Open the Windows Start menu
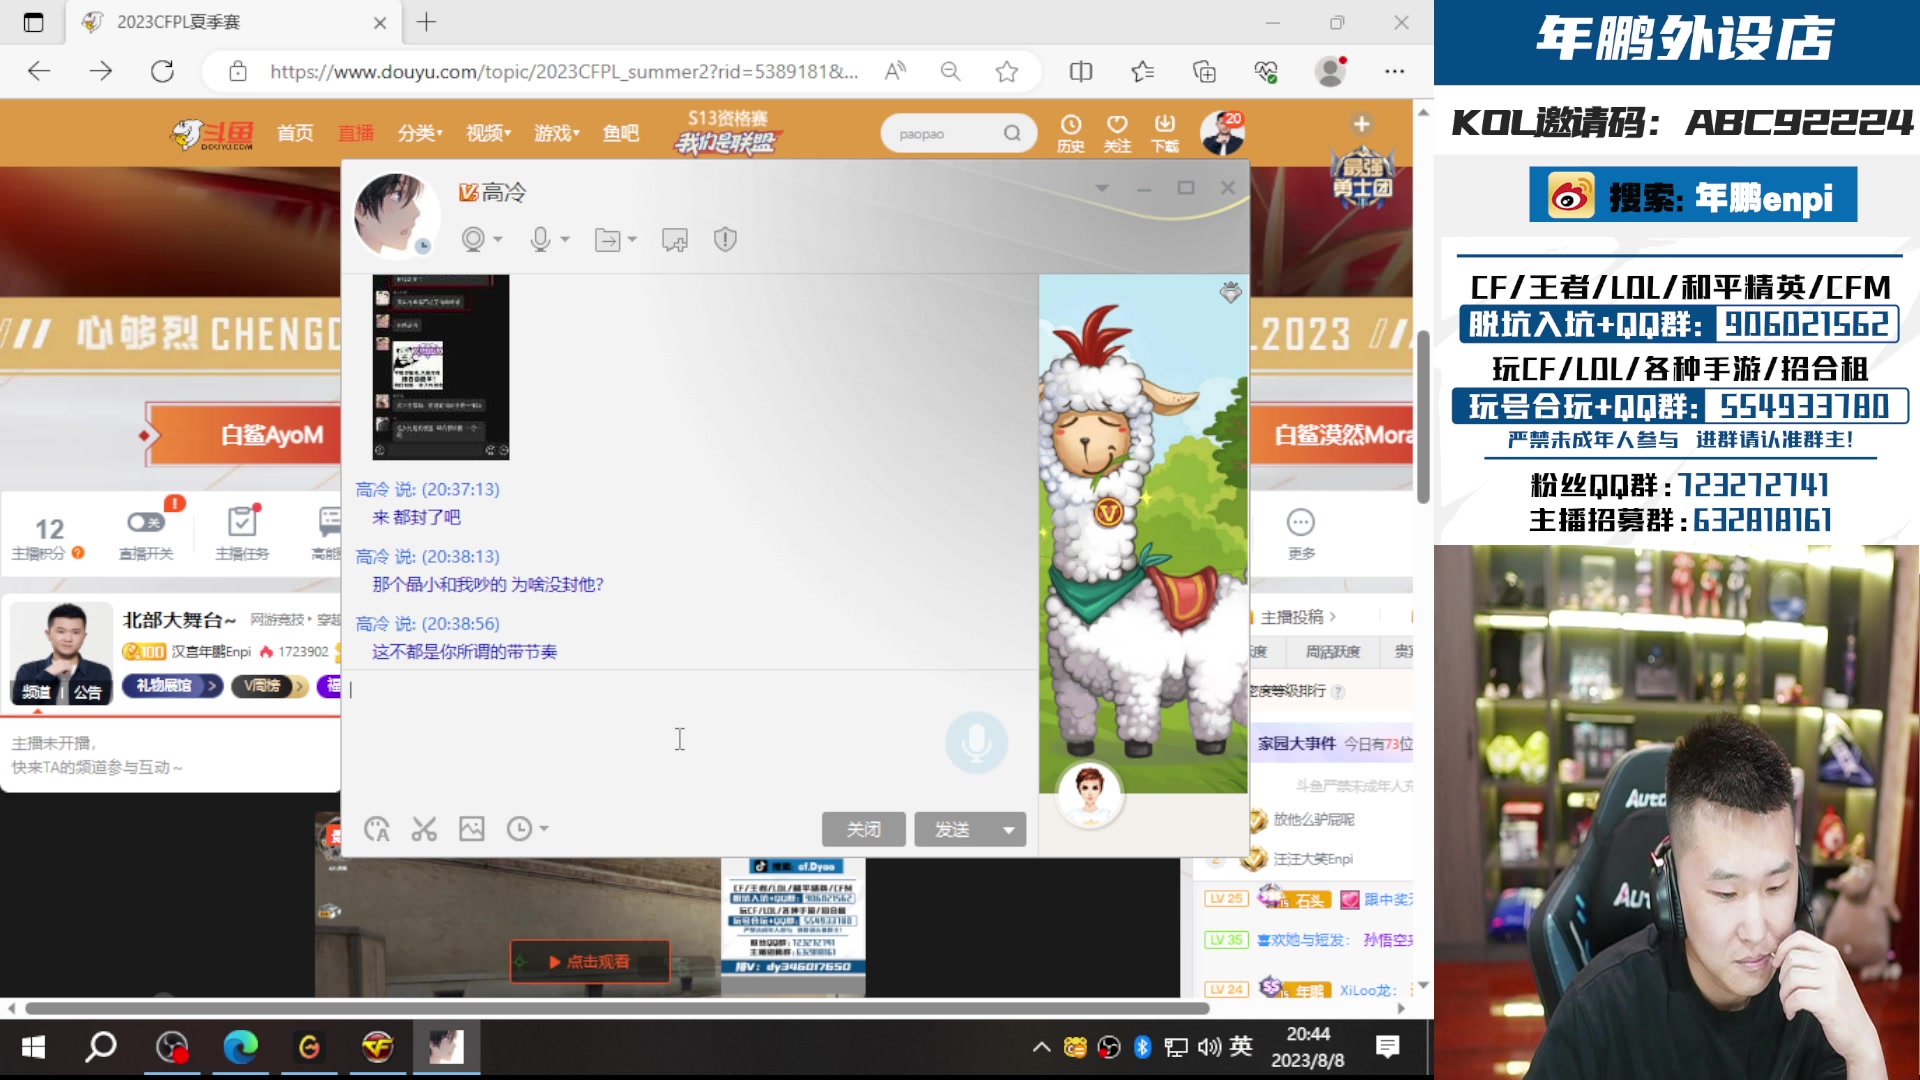The height and width of the screenshot is (1080, 1920). [33, 1047]
